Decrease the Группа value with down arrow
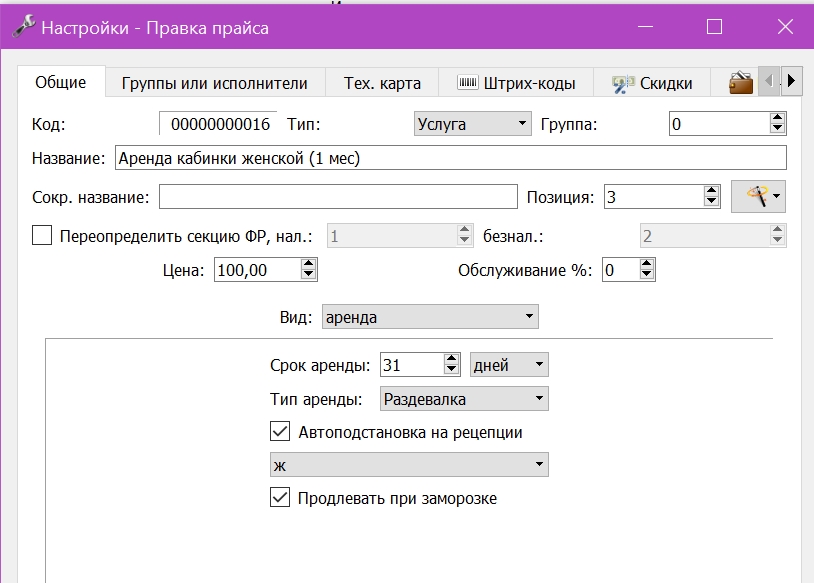Viewport: 814px width, 583px height. click(777, 129)
